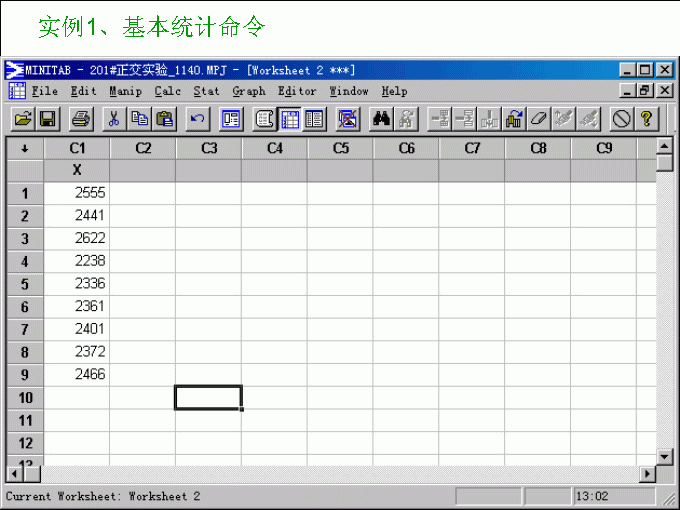Image resolution: width=680 pixels, height=510 pixels.
Task: Select row 5 header
Action: [25, 284]
